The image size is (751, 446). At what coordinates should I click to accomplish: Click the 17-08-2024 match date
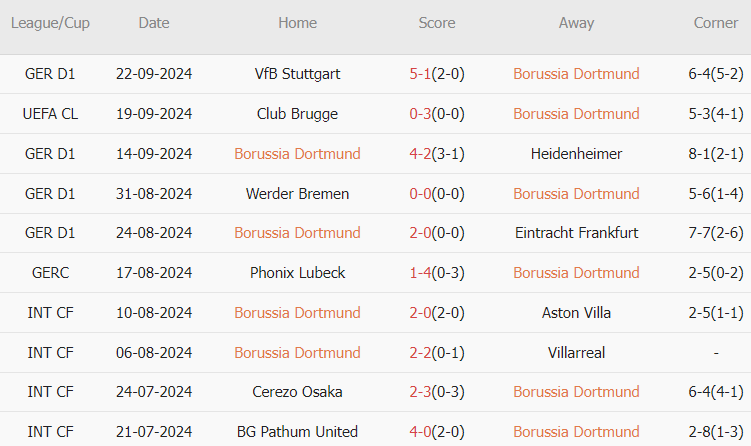click(153, 273)
